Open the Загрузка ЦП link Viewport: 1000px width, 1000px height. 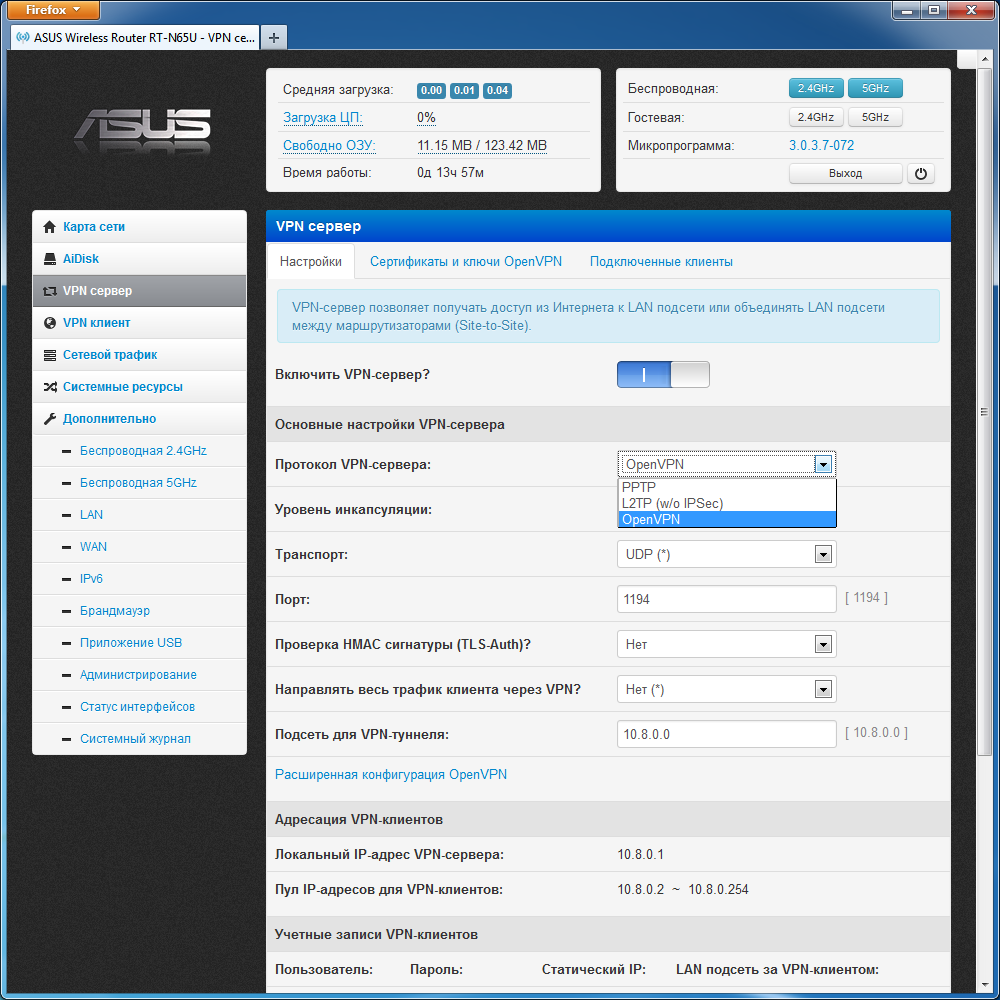322,117
